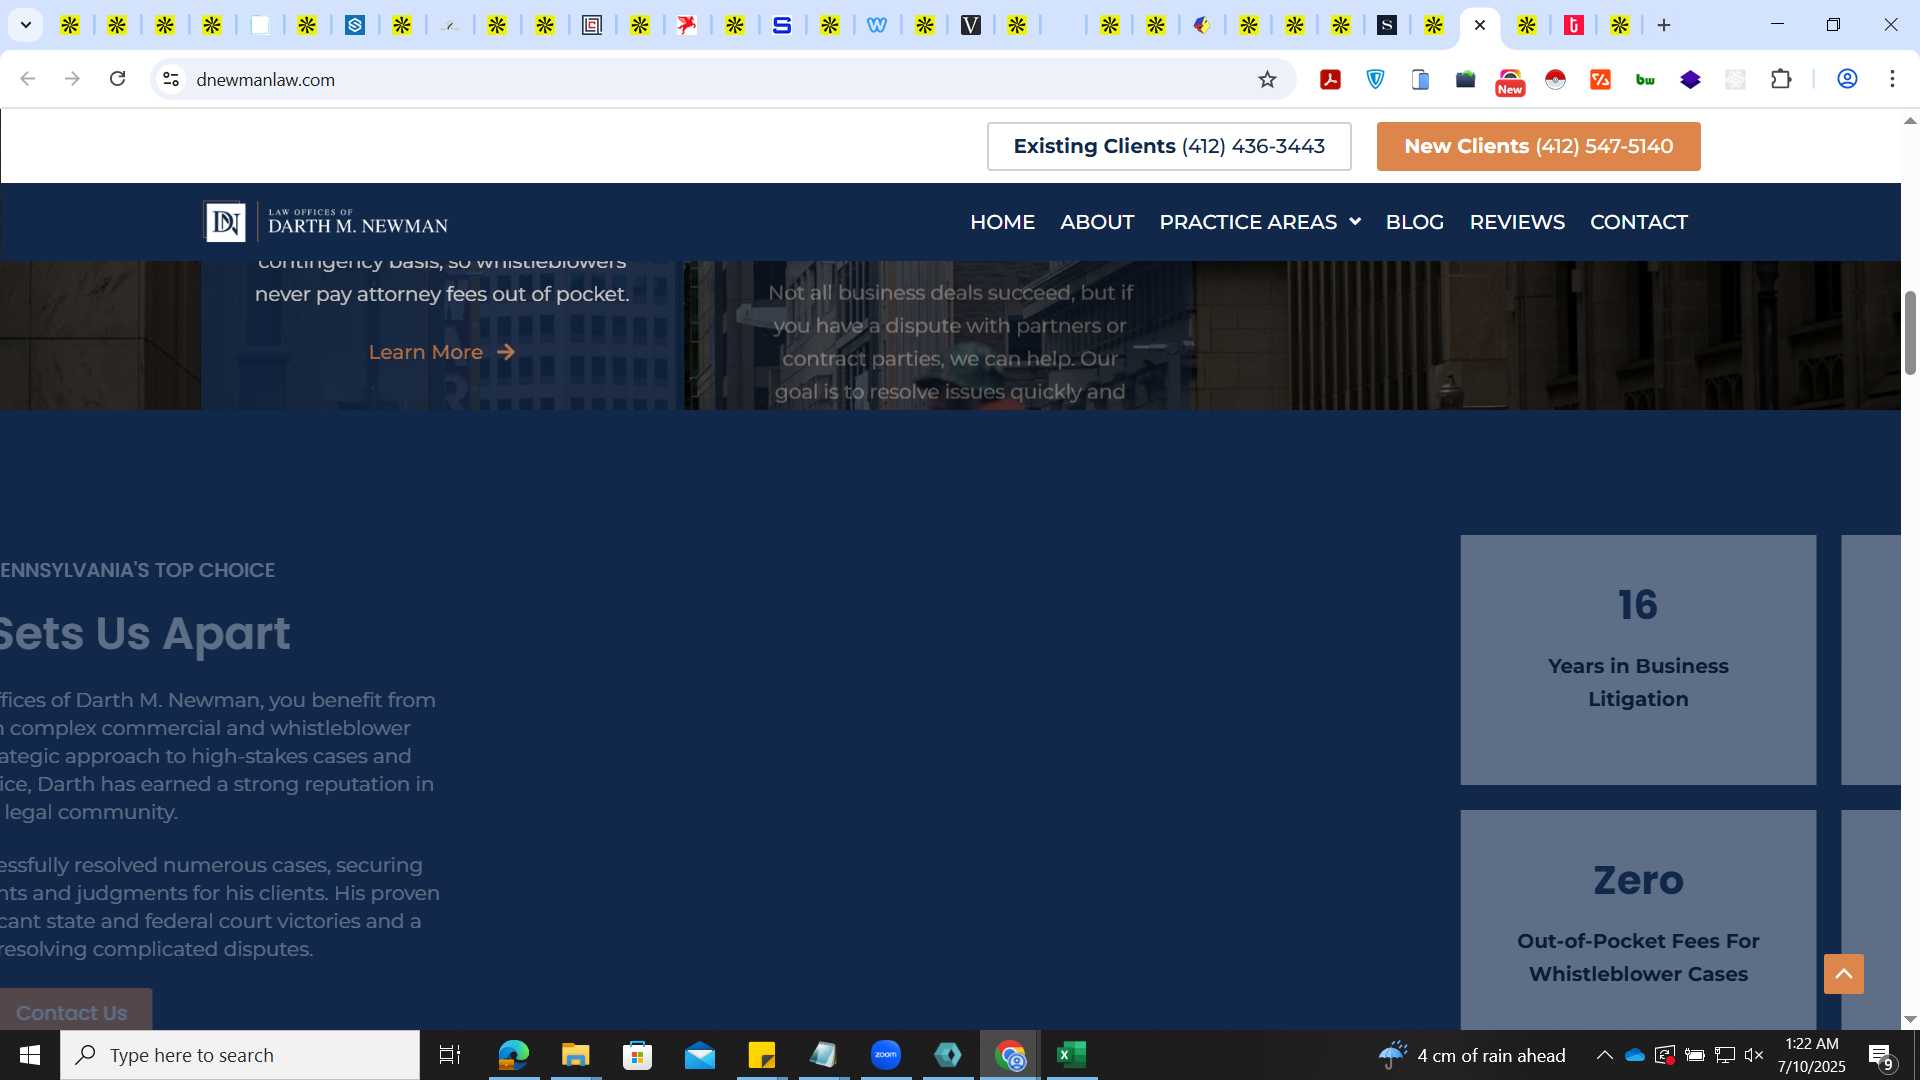Click the mobile device simulator extension icon
1920x1080 pixels.
click(1421, 80)
